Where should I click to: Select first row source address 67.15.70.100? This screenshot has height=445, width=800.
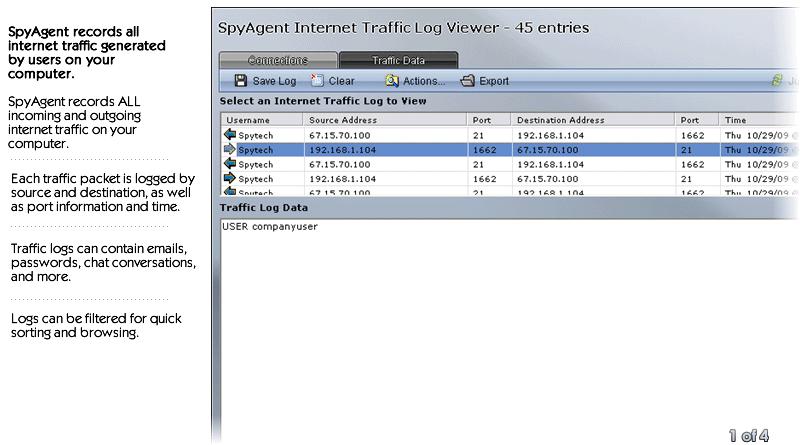pos(340,135)
